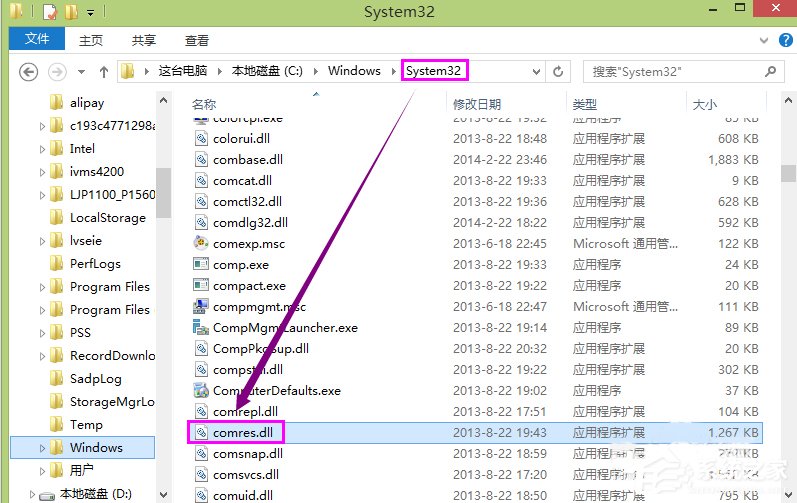
Task: Select the lvseie folder in tree
Action: click(x=76, y=240)
